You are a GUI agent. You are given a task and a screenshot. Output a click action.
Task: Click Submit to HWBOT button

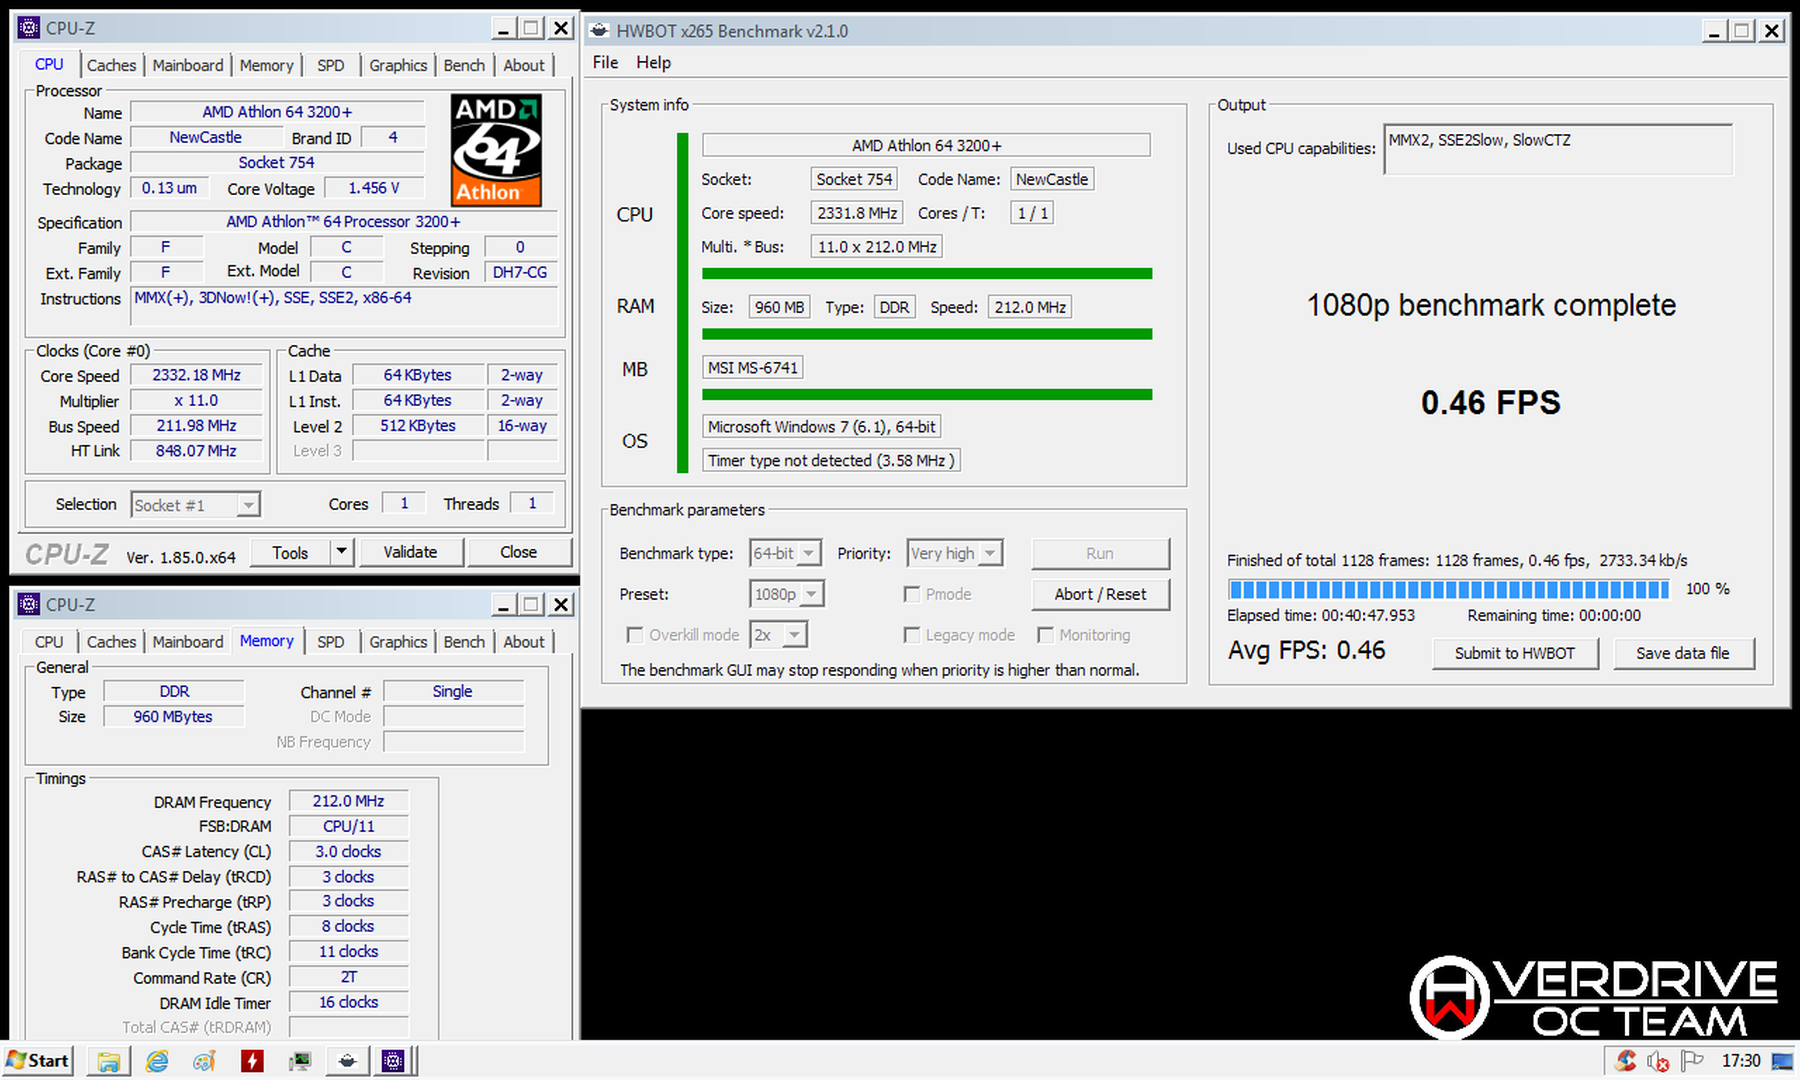(x=1515, y=653)
